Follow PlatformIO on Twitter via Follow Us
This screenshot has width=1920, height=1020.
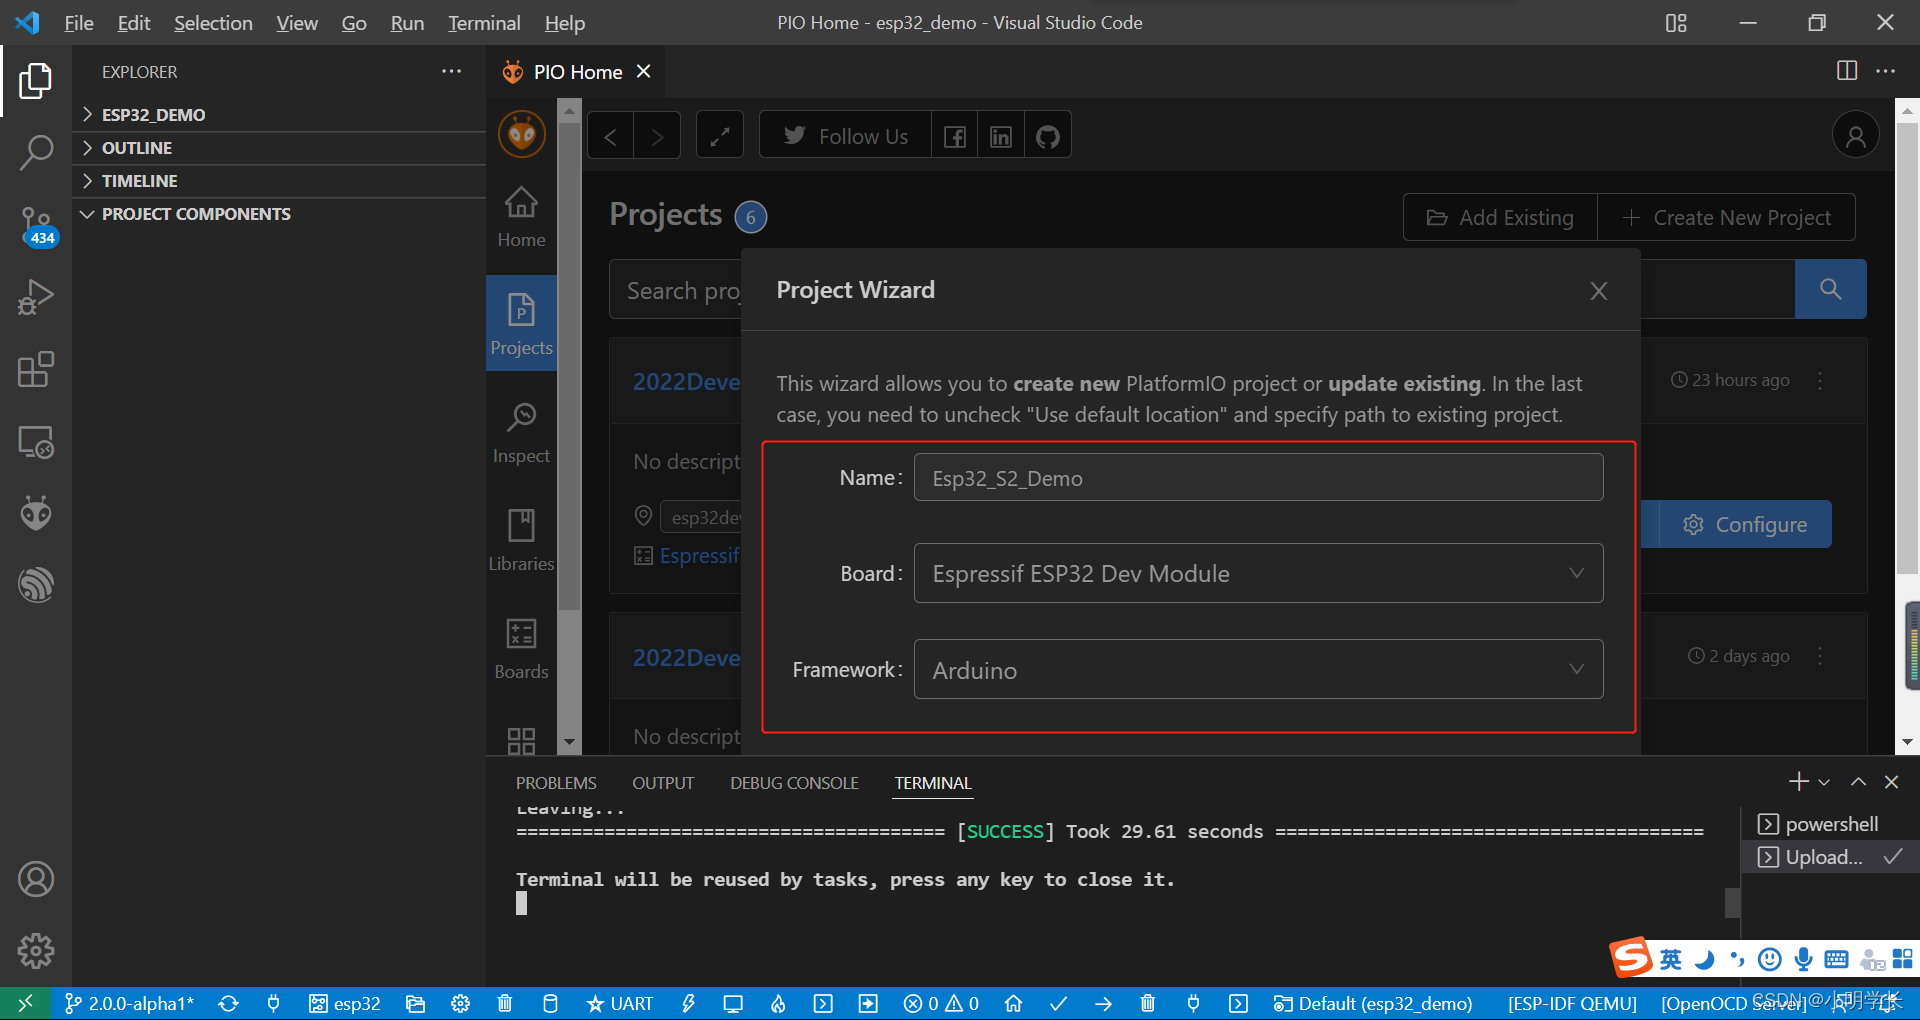[x=845, y=135]
